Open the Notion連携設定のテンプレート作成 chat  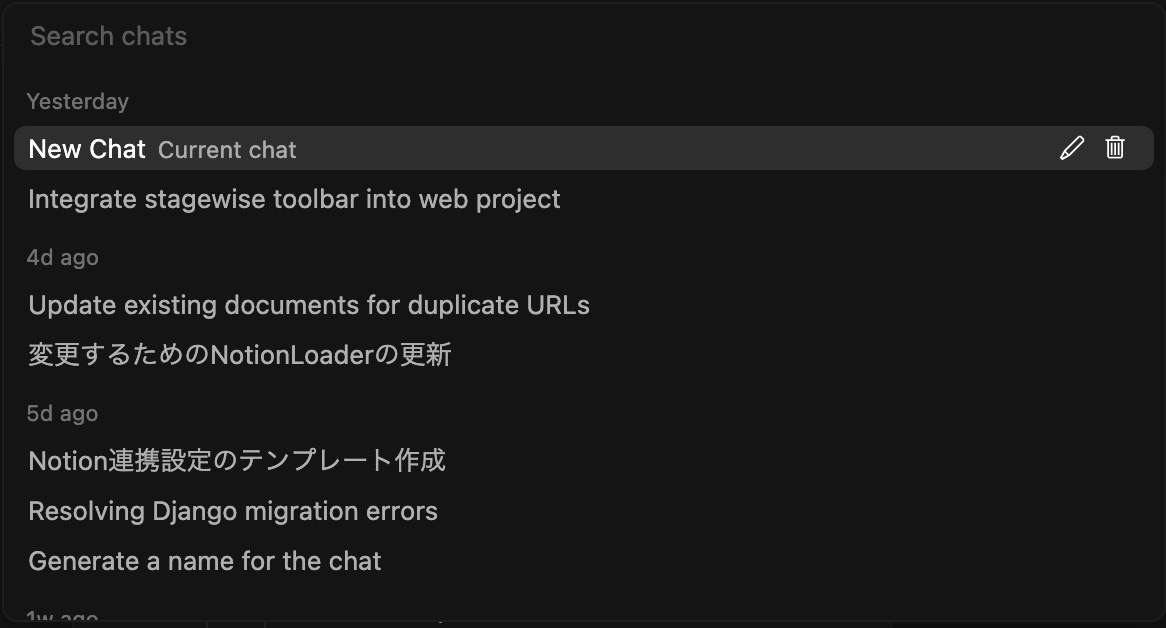click(x=584, y=461)
